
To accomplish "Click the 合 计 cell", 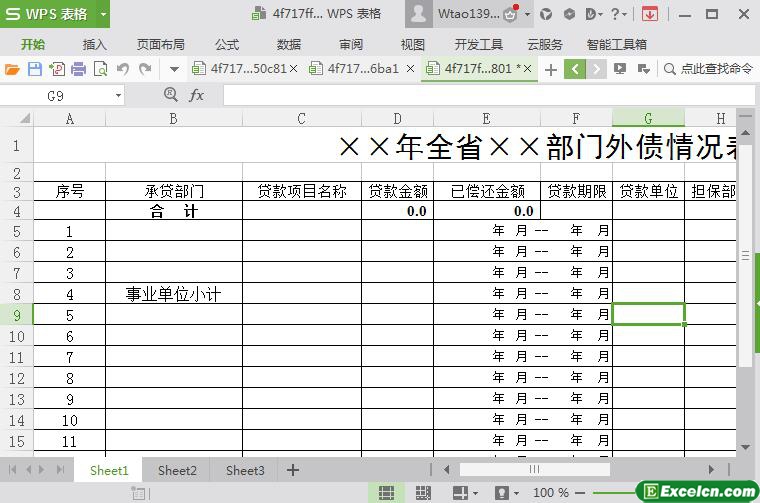I will [x=174, y=211].
